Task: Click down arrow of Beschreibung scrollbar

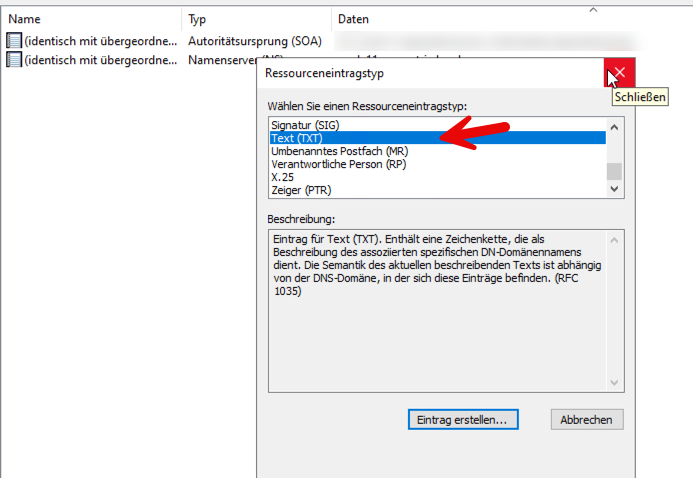Action: (x=614, y=382)
